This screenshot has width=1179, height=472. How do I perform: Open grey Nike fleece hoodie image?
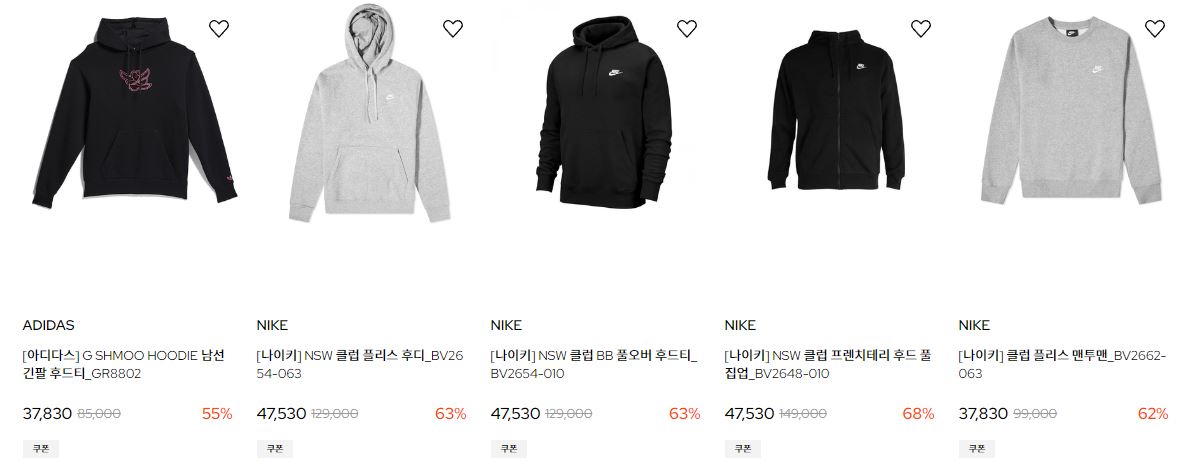(x=369, y=113)
